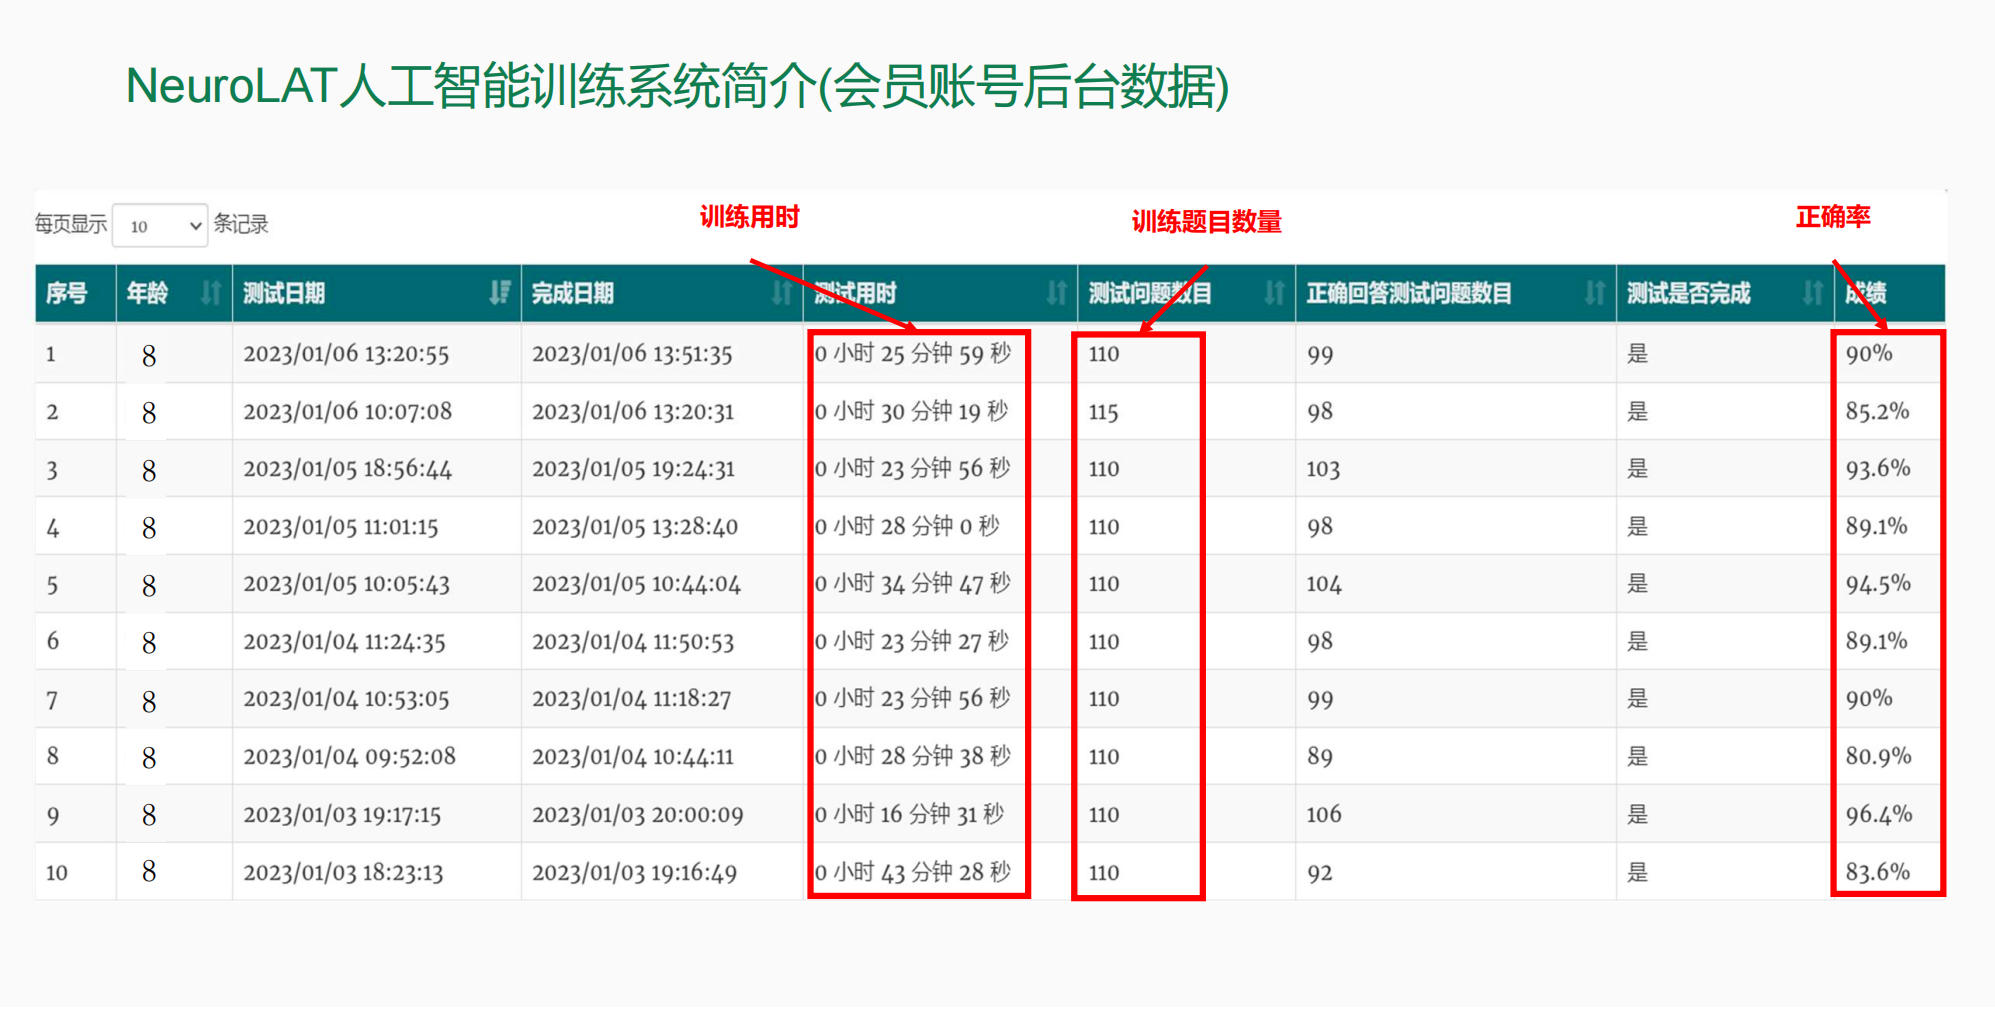Click the 每页显示 label

coord(70,224)
